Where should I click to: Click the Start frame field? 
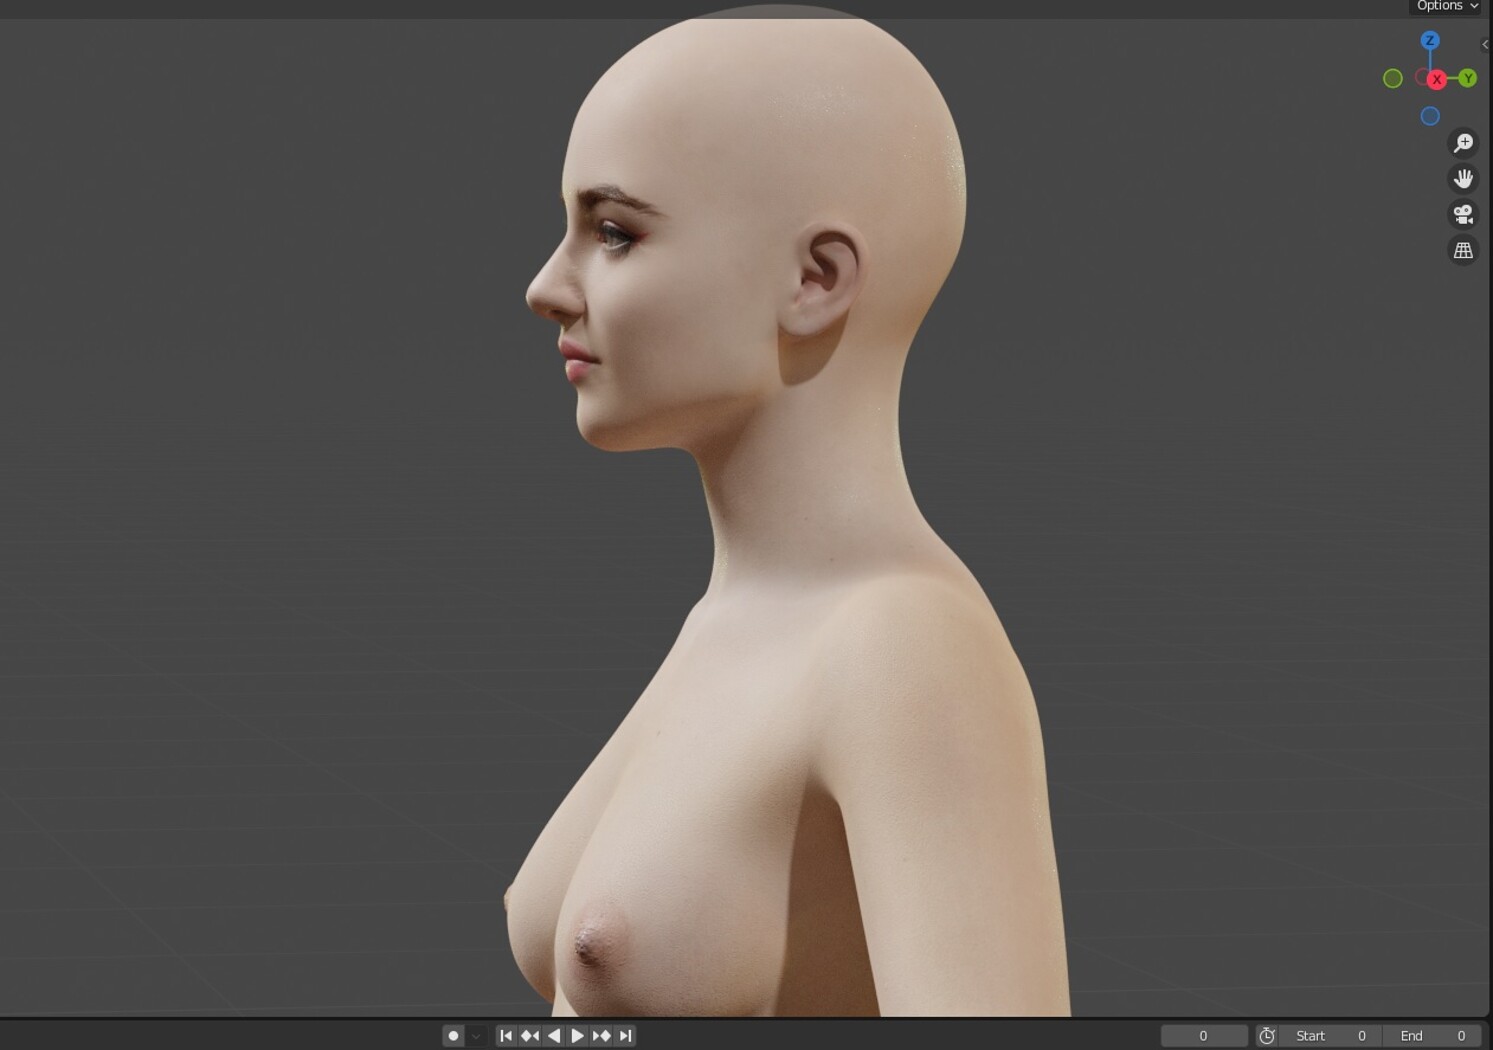pos(1331,1036)
